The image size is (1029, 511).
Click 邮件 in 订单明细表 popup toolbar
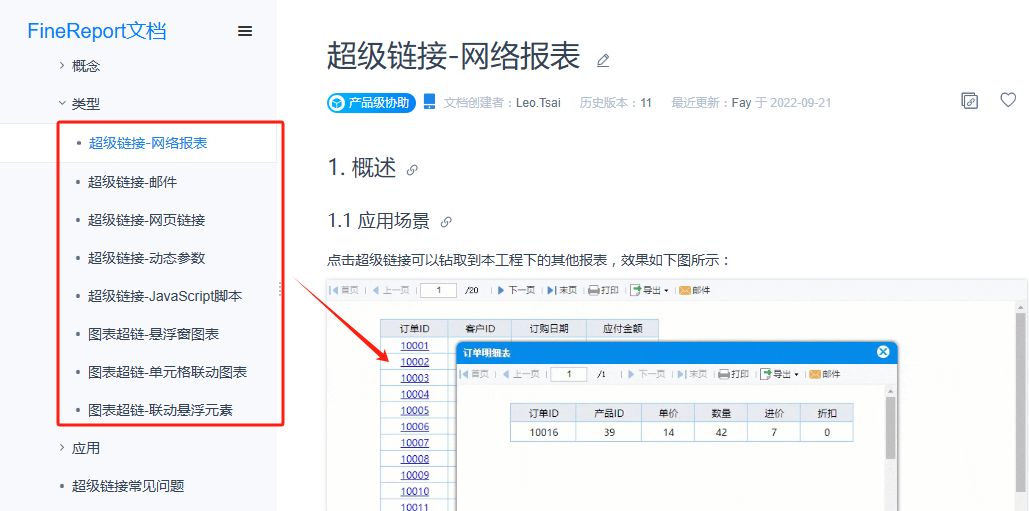[824, 374]
